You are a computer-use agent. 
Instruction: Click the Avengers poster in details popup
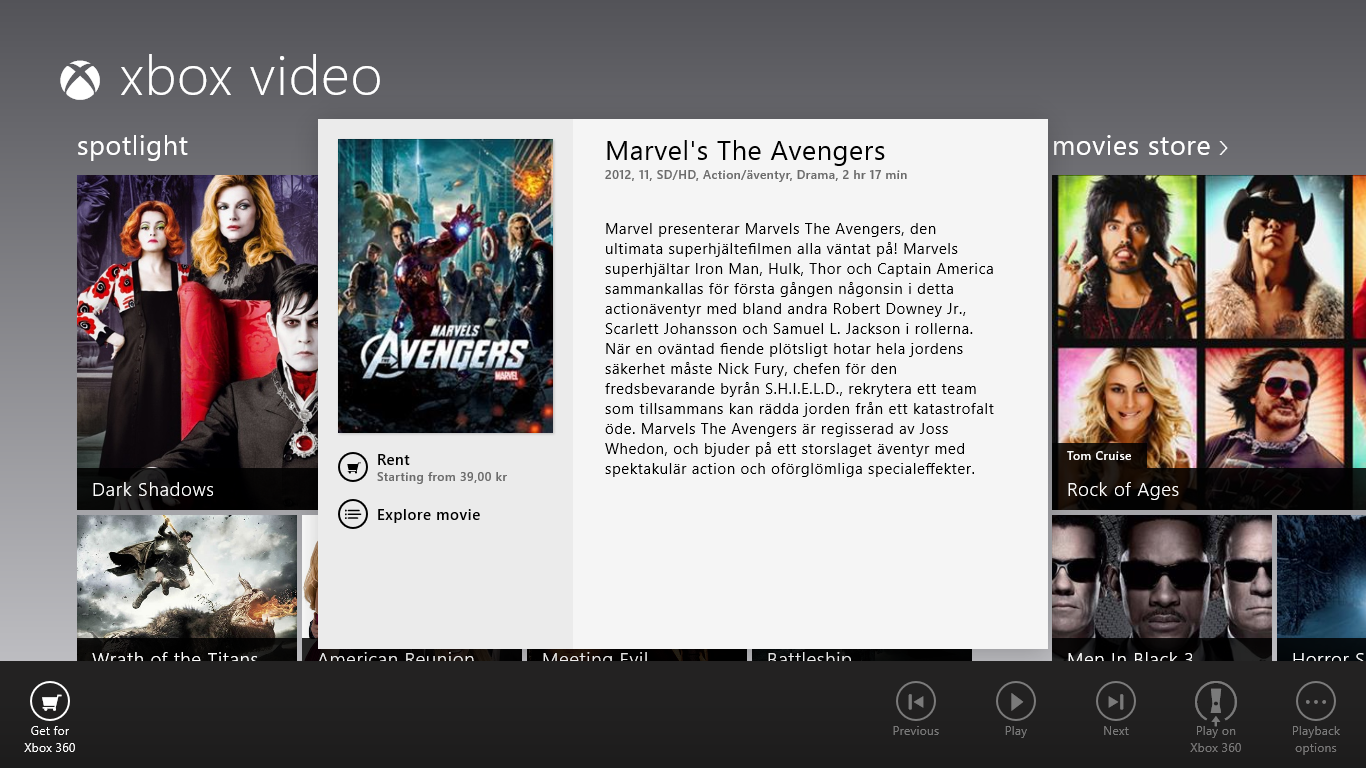(x=445, y=286)
